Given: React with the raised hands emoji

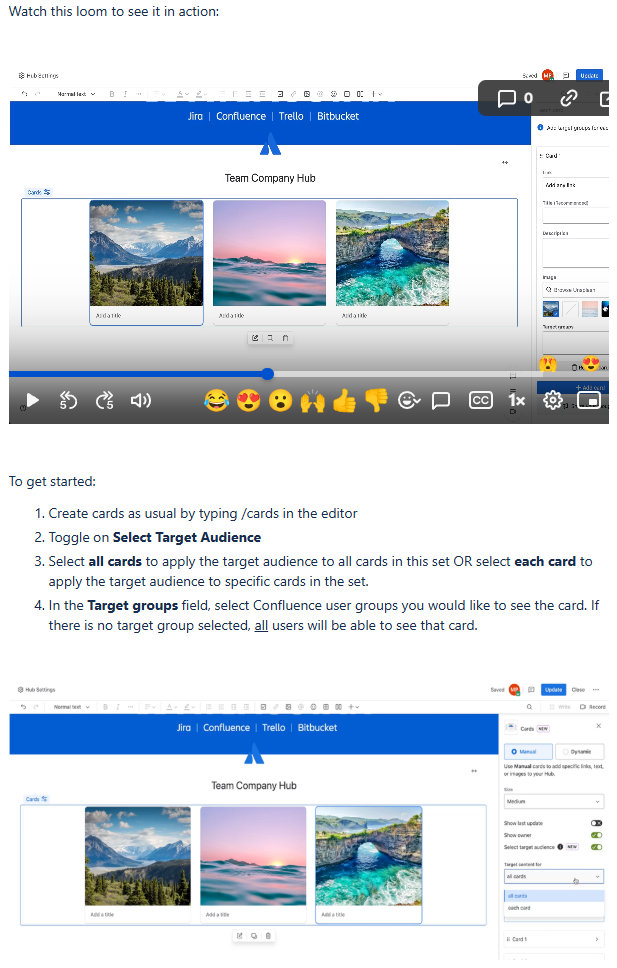Looking at the screenshot, I should click(x=313, y=401).
